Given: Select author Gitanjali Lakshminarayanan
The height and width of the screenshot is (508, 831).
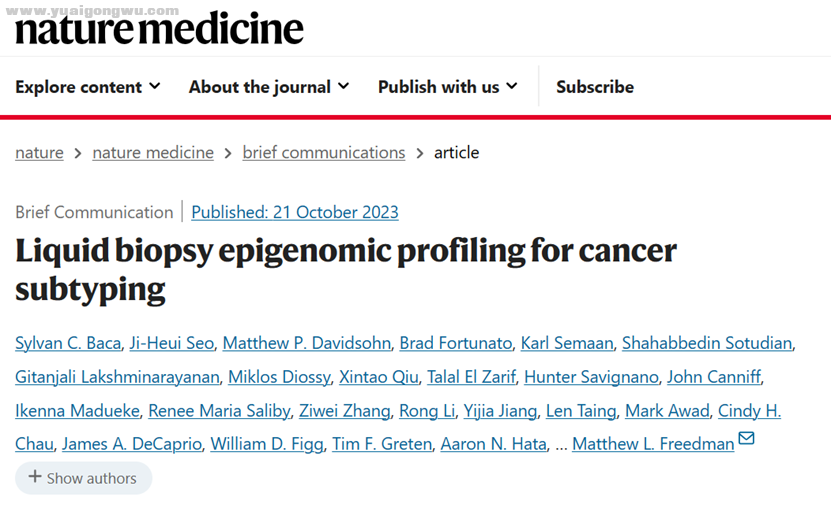Looking at the screenshot, I should 117,377.
